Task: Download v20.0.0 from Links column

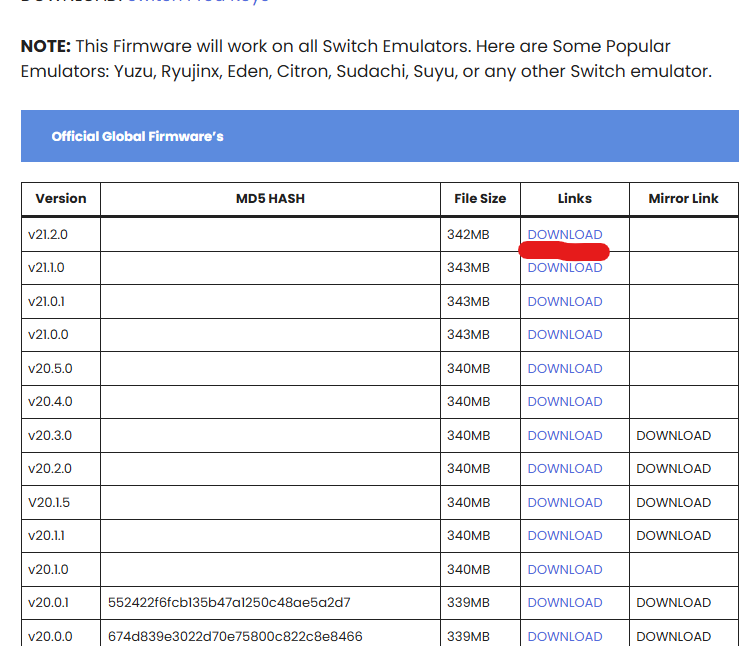Action: [x=565, y=637]
